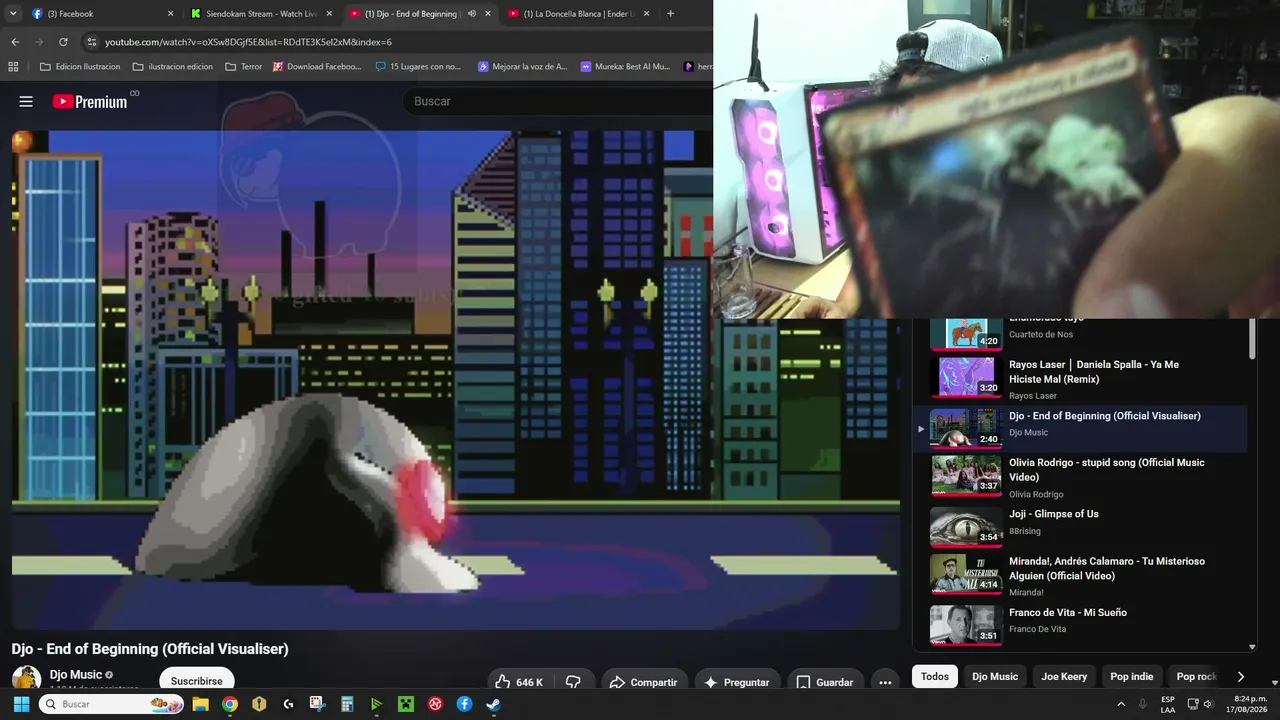Viewport: 1280px width, 720px height.
Task: Filter by Pop indie chip
Action: tap(1132, 677)
